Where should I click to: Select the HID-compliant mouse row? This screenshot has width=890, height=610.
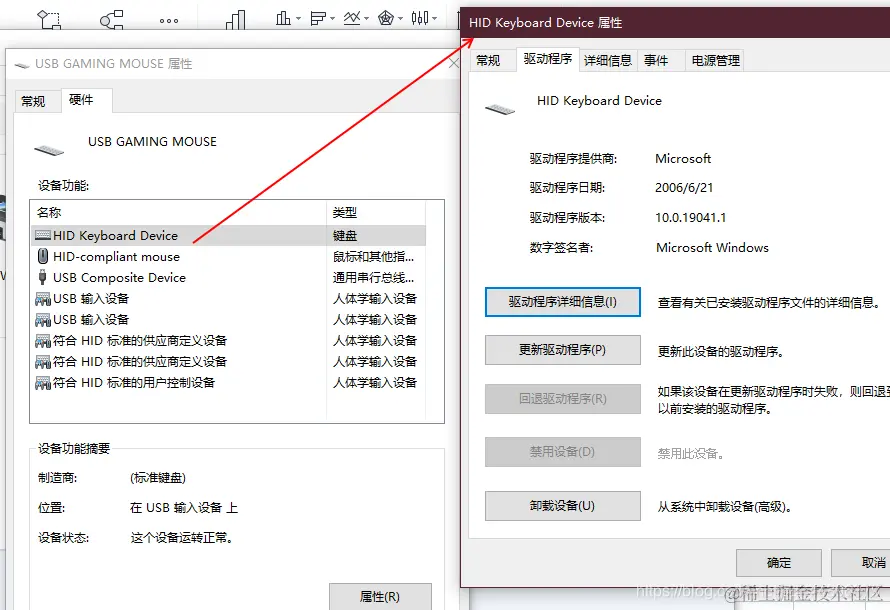(228, 256)
